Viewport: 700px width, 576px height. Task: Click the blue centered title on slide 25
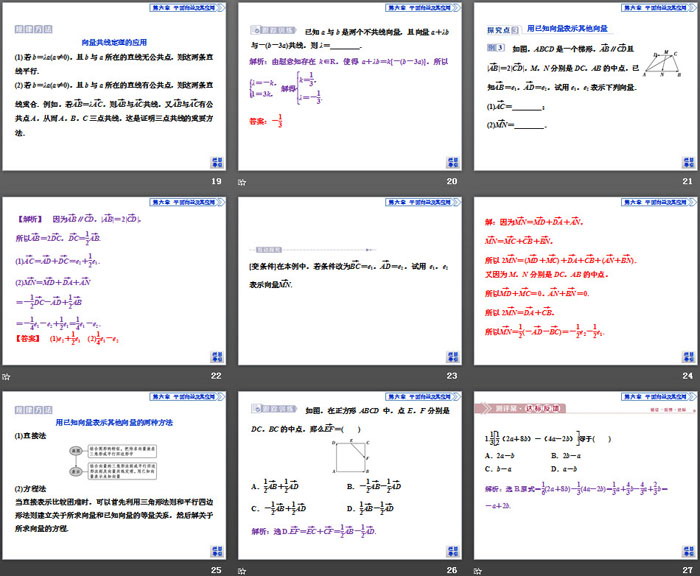tap(114, 422)
